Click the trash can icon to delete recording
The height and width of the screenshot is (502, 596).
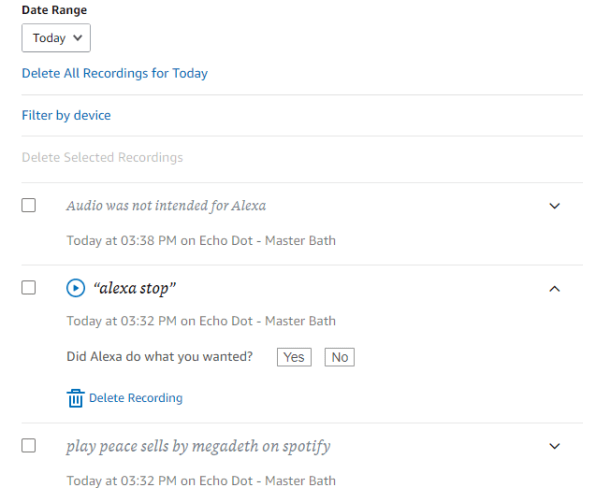[x=75, y=398]
